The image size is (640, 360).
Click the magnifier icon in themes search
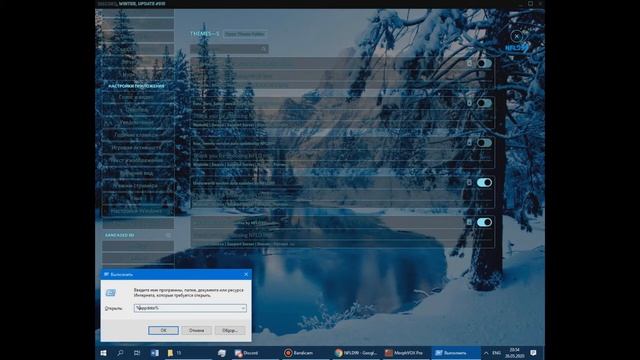264,49
